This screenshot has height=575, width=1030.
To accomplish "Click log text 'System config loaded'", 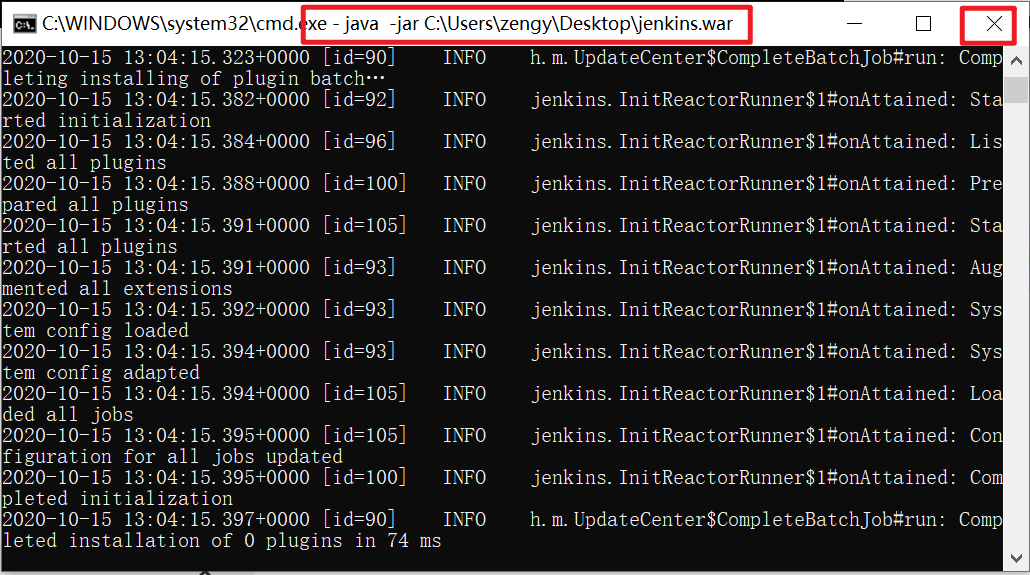I will point(95,331).
